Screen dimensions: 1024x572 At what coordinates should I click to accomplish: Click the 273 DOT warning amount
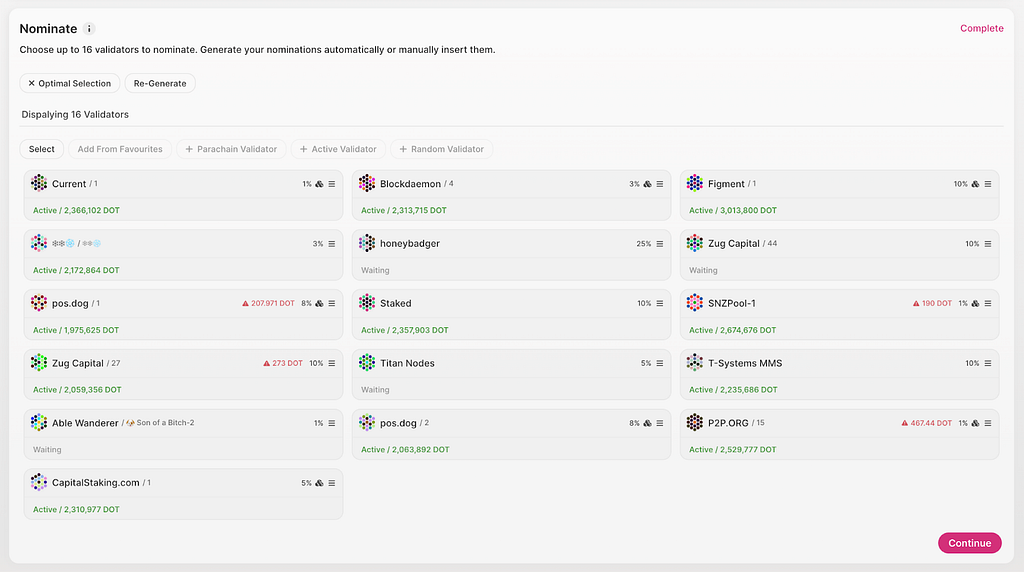point(287,363)
